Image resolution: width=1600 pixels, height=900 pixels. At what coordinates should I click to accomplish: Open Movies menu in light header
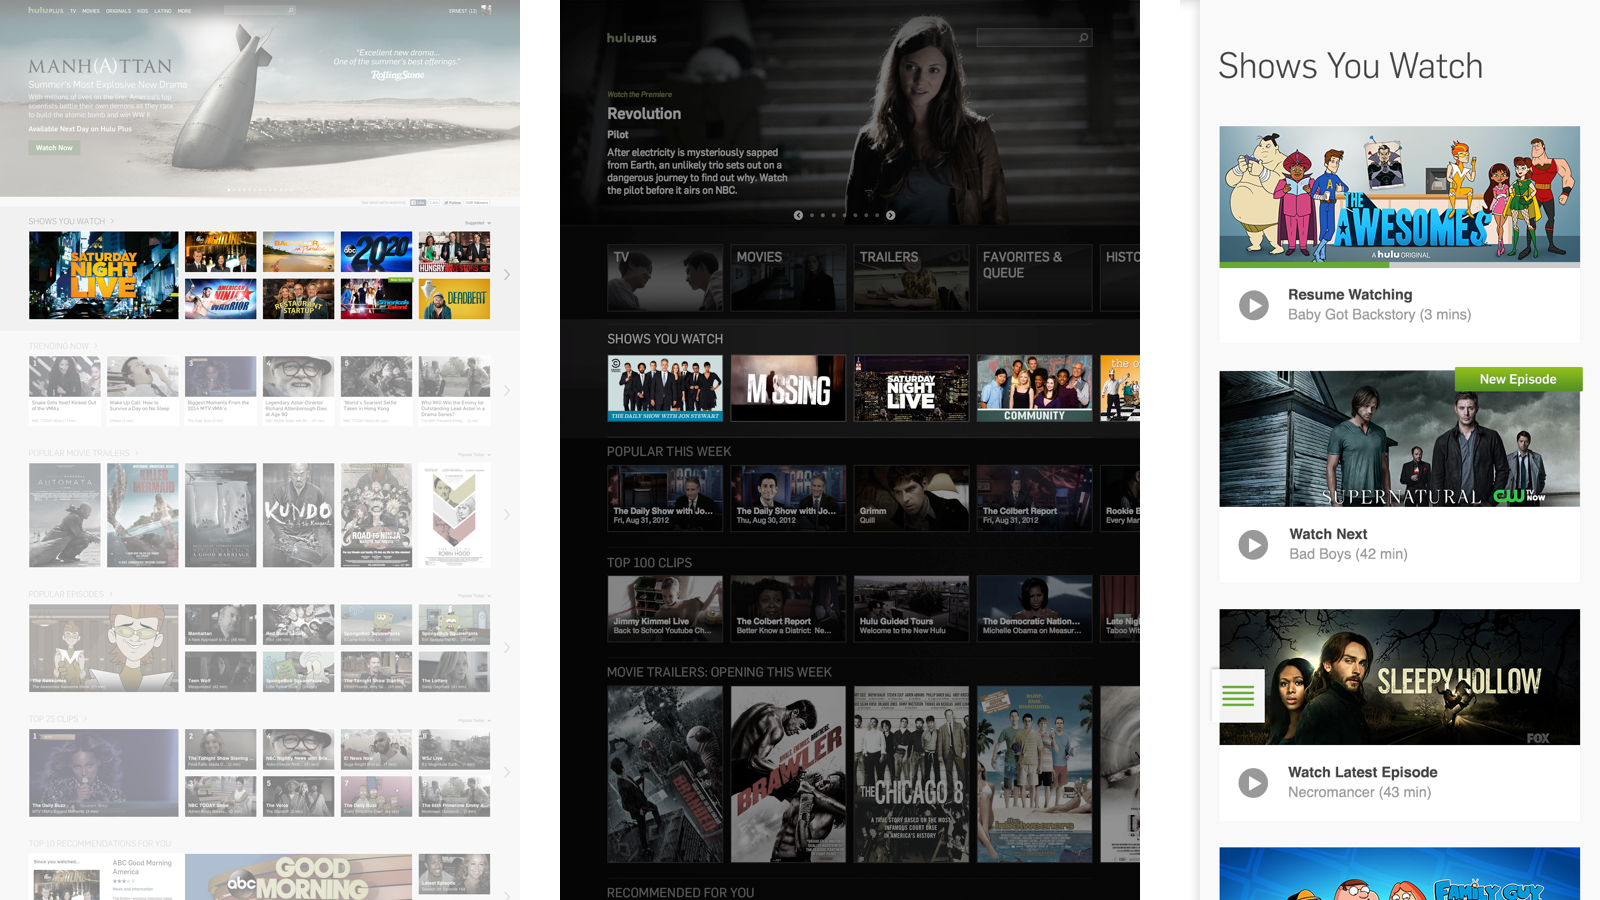(91, 11)
